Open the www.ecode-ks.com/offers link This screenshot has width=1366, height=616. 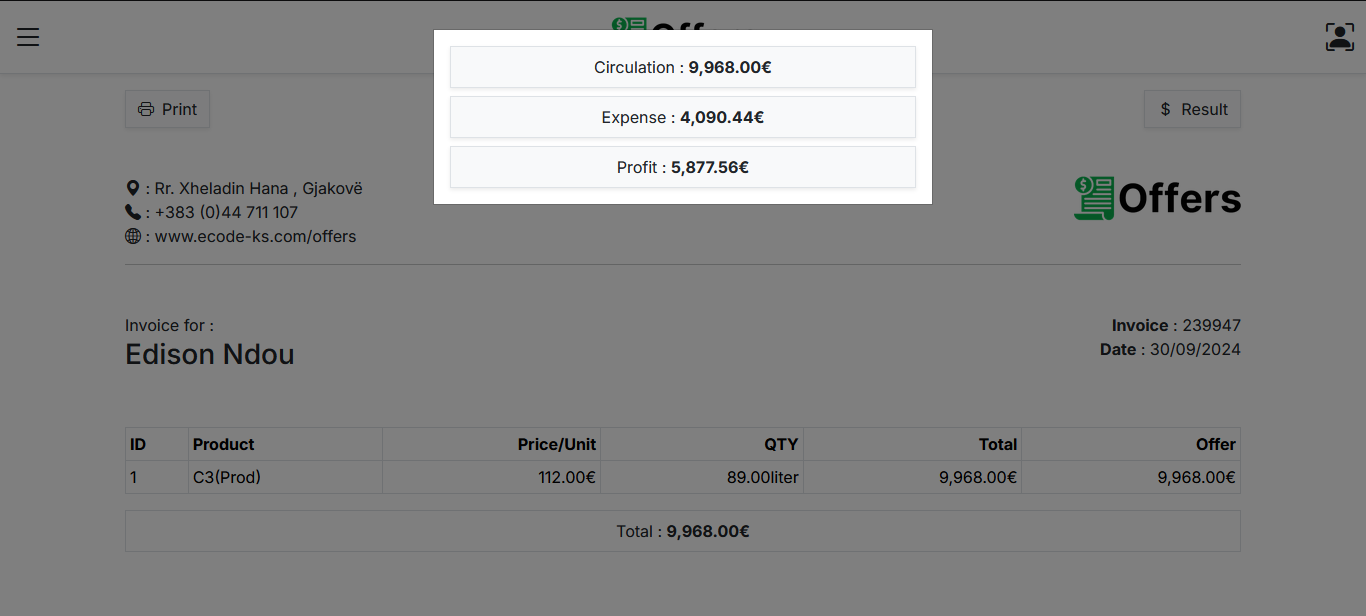(255, 237)
